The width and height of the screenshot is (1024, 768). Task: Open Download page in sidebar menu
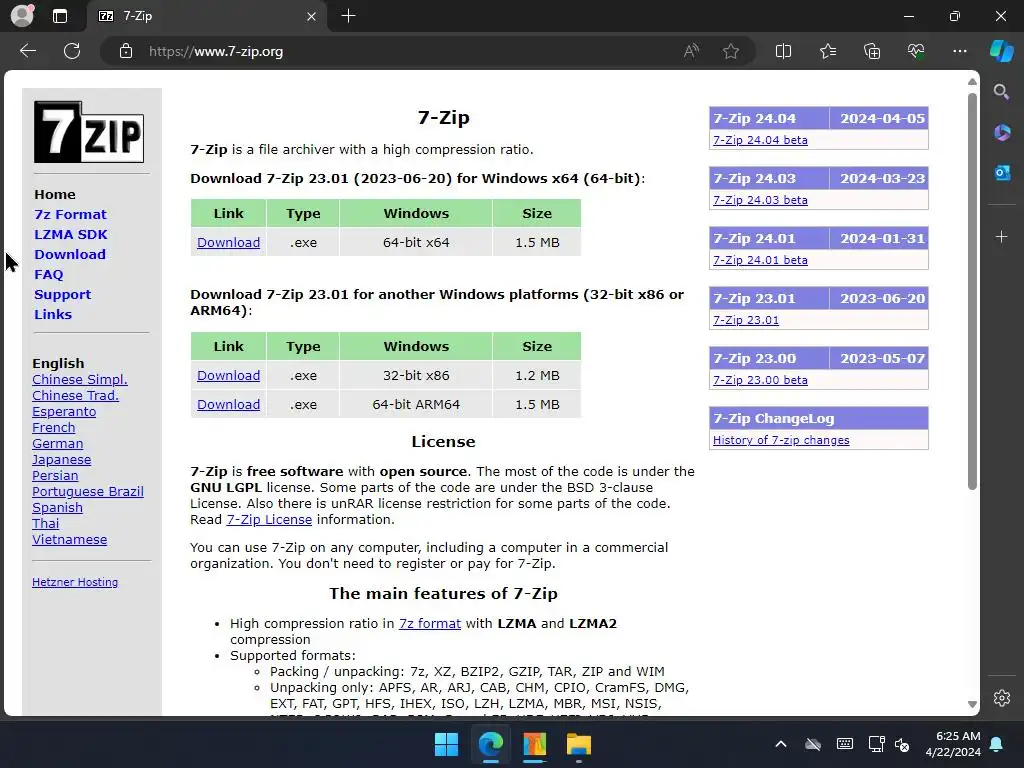70,254
